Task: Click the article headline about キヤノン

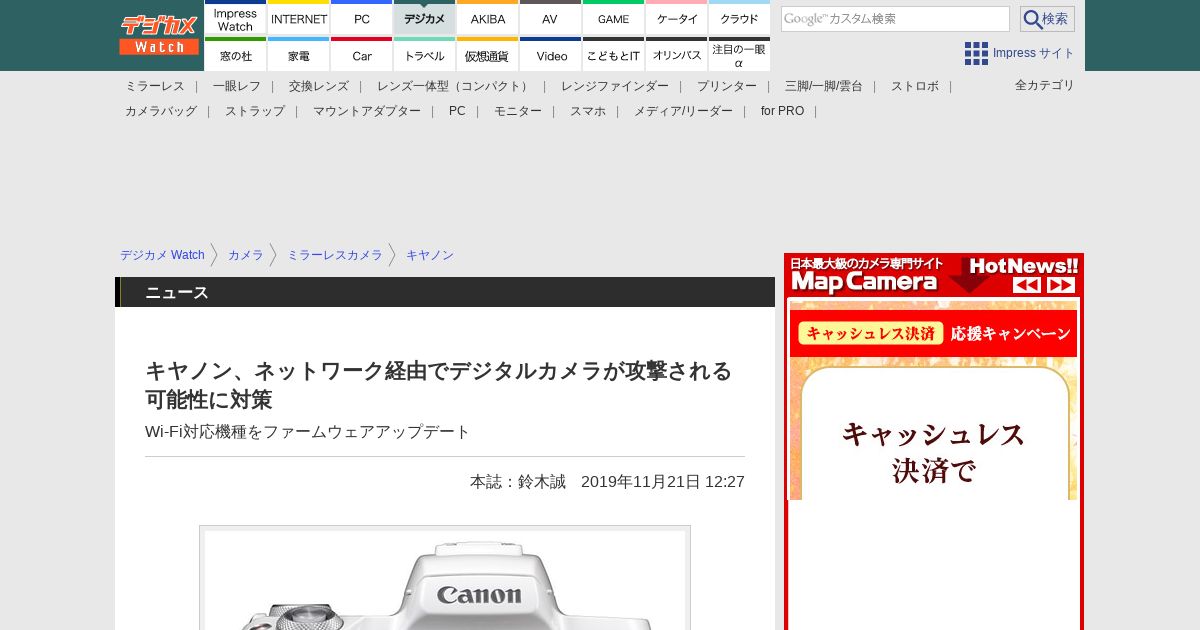Action: [439, 385]
